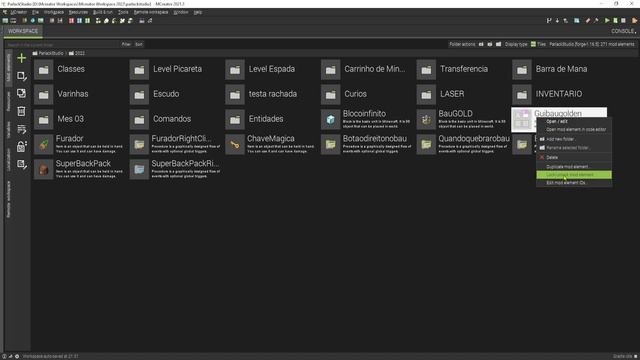640x360 pixels.
Task: Click the download arrow icon in top toolbar
Action: point(557,20)
